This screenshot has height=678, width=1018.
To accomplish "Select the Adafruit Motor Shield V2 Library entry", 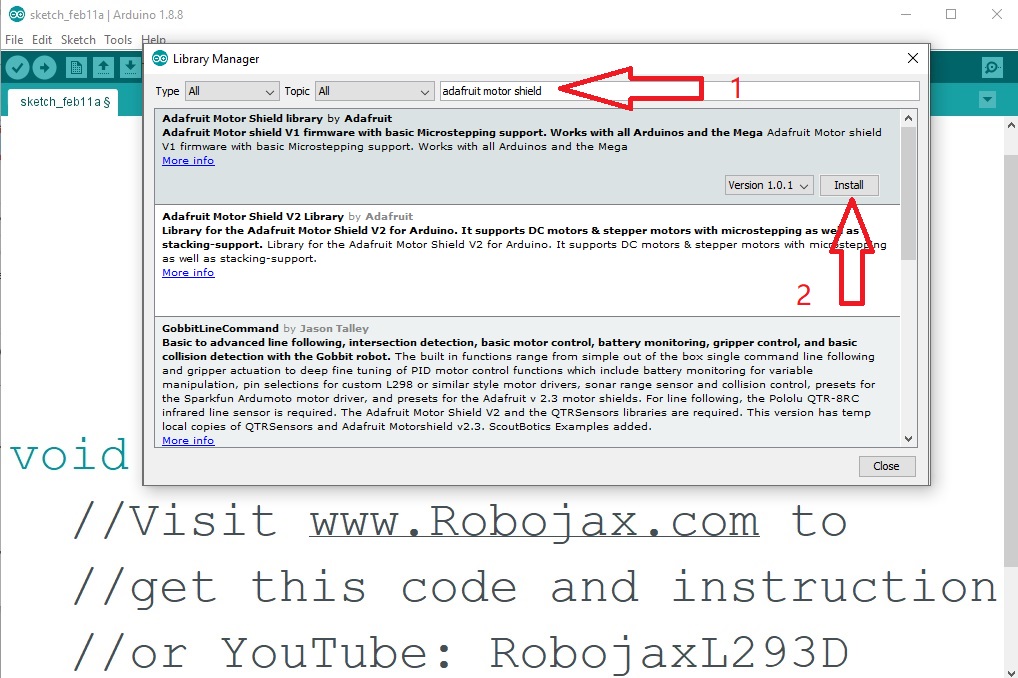I will (x=527, y=260).
